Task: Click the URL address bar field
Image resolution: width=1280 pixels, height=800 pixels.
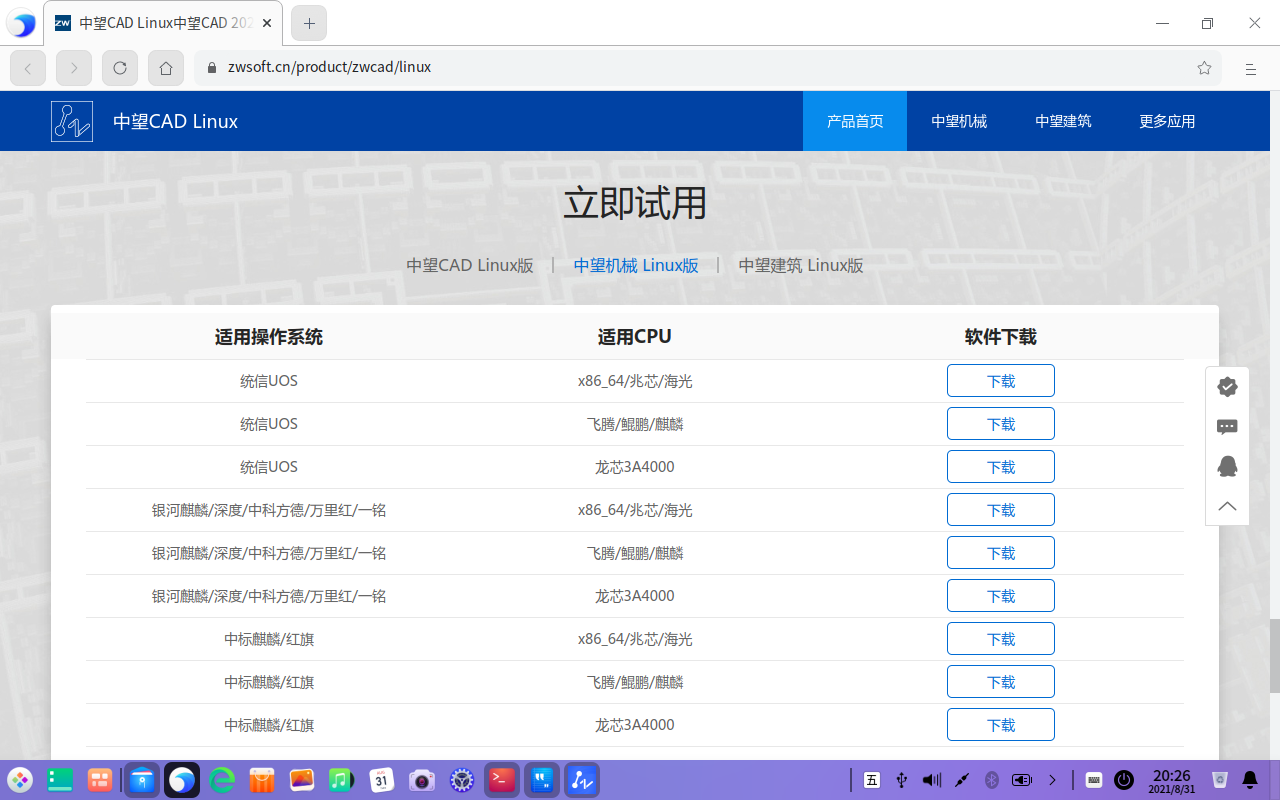Action: click(x=700, y=68)
